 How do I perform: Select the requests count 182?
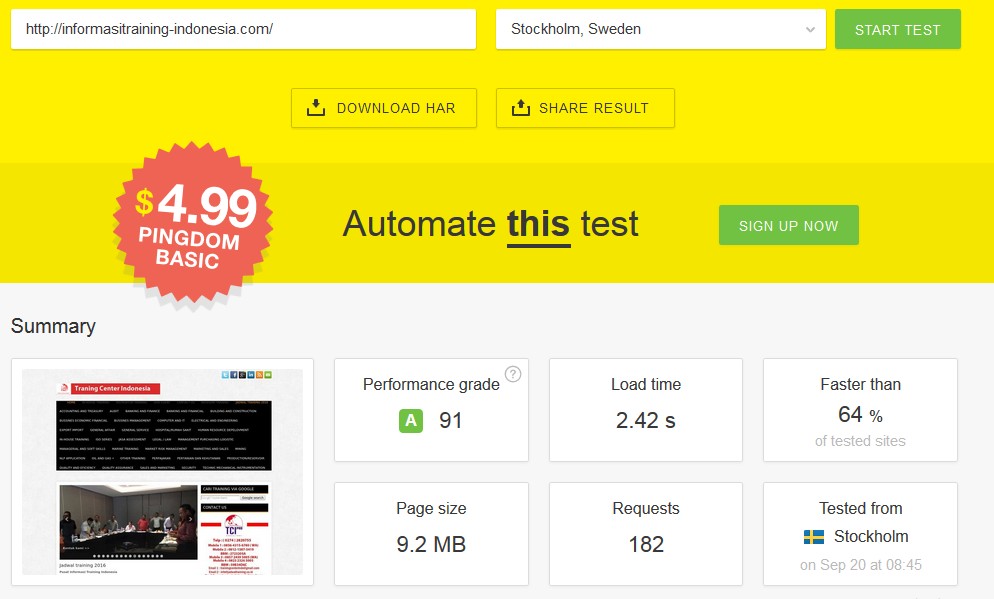click(x=646, y=544)
